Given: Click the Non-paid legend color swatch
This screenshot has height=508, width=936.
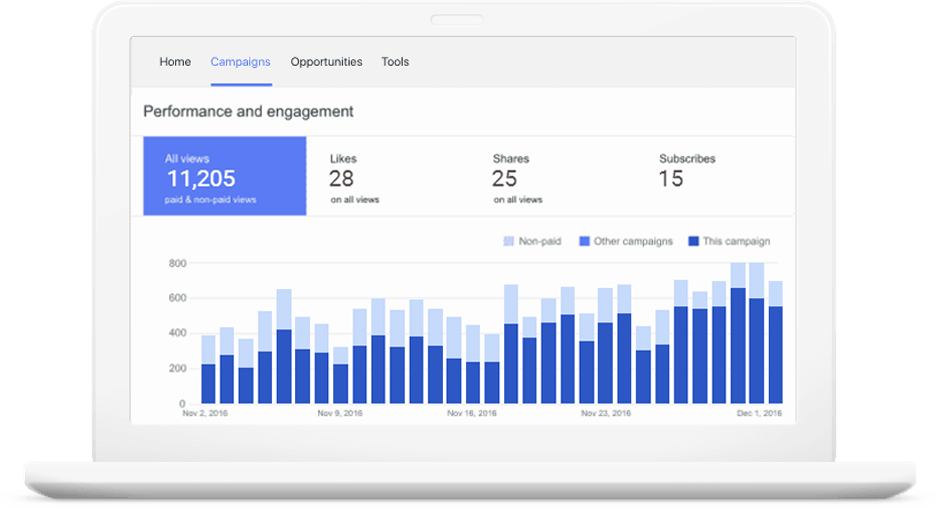Looking at the screenshot, I should tap(508, 241).
